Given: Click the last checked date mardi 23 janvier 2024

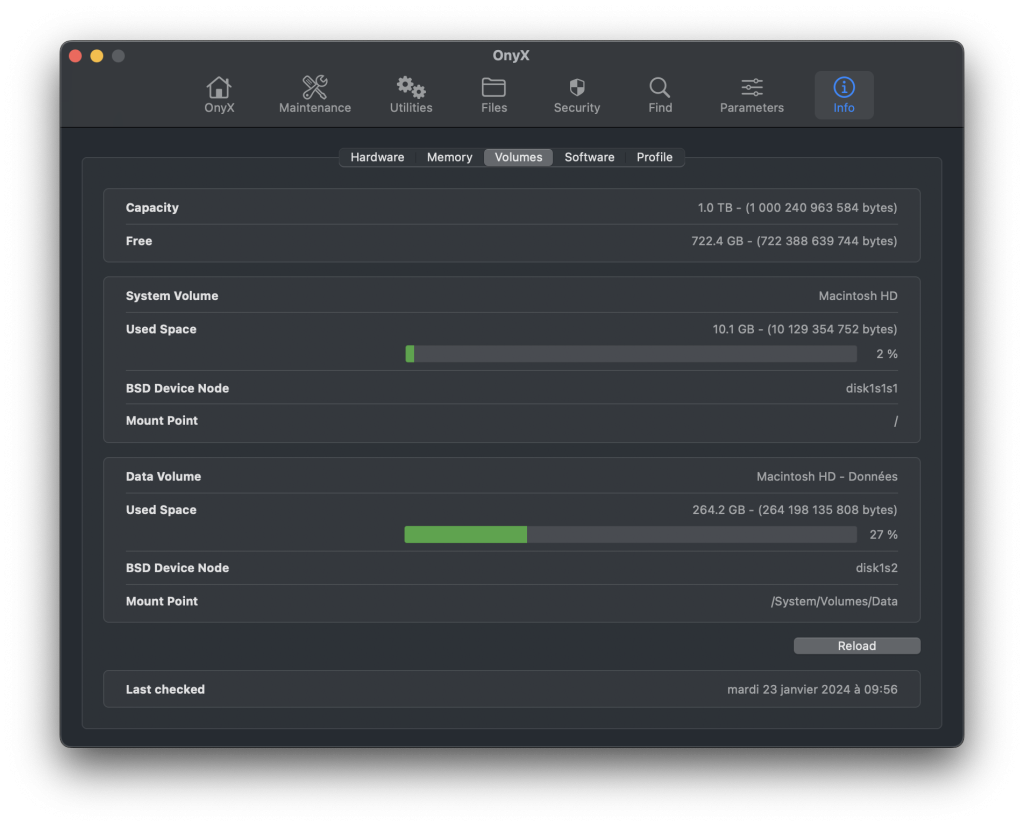Looking at the screenshot, I should [812, 689].
